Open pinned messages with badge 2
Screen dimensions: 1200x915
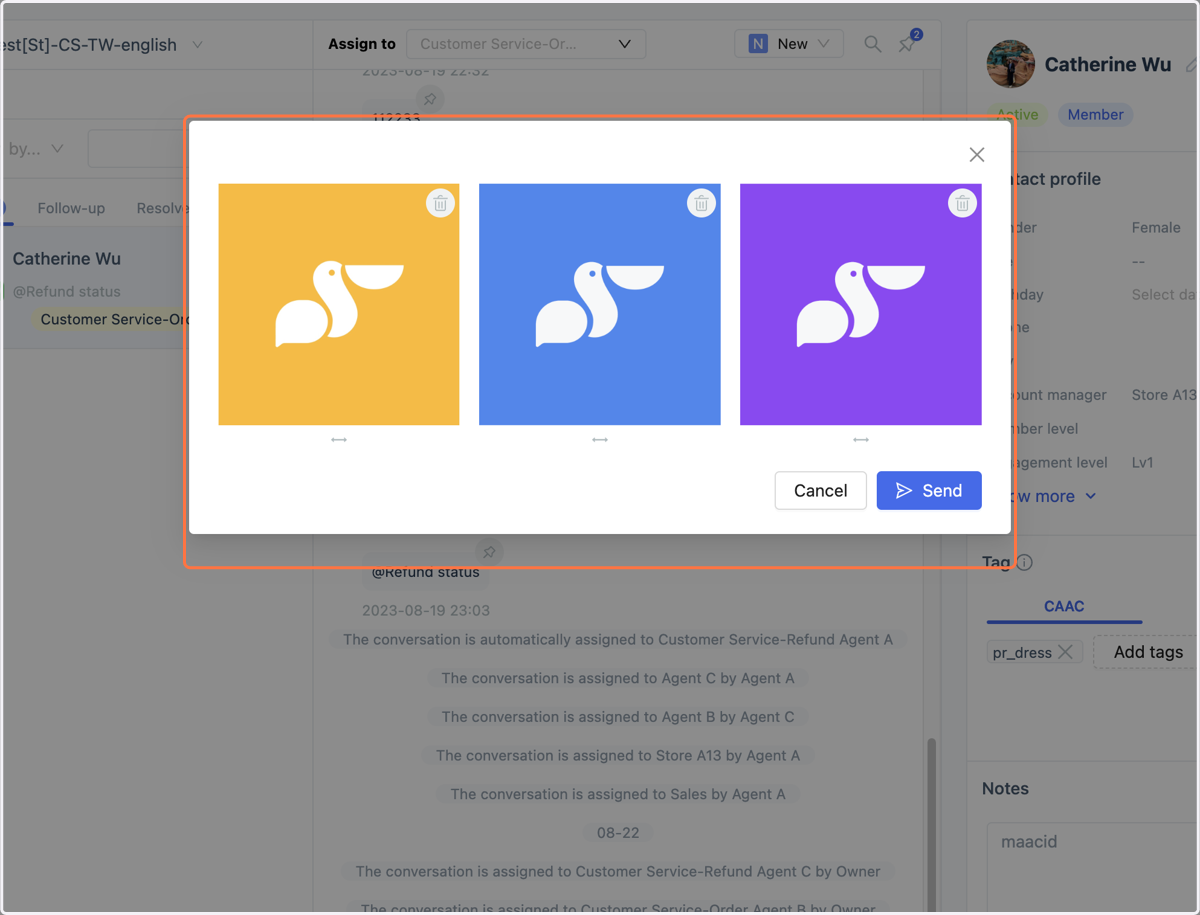click(x=908, y=43)
